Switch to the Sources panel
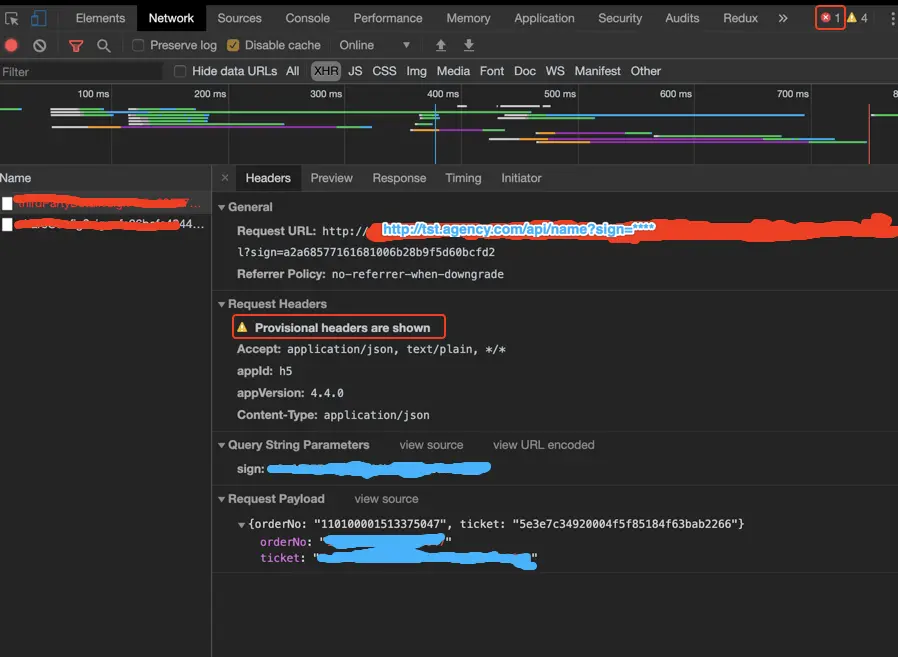Viewport: 898px width, 657px height. point(239,18)
